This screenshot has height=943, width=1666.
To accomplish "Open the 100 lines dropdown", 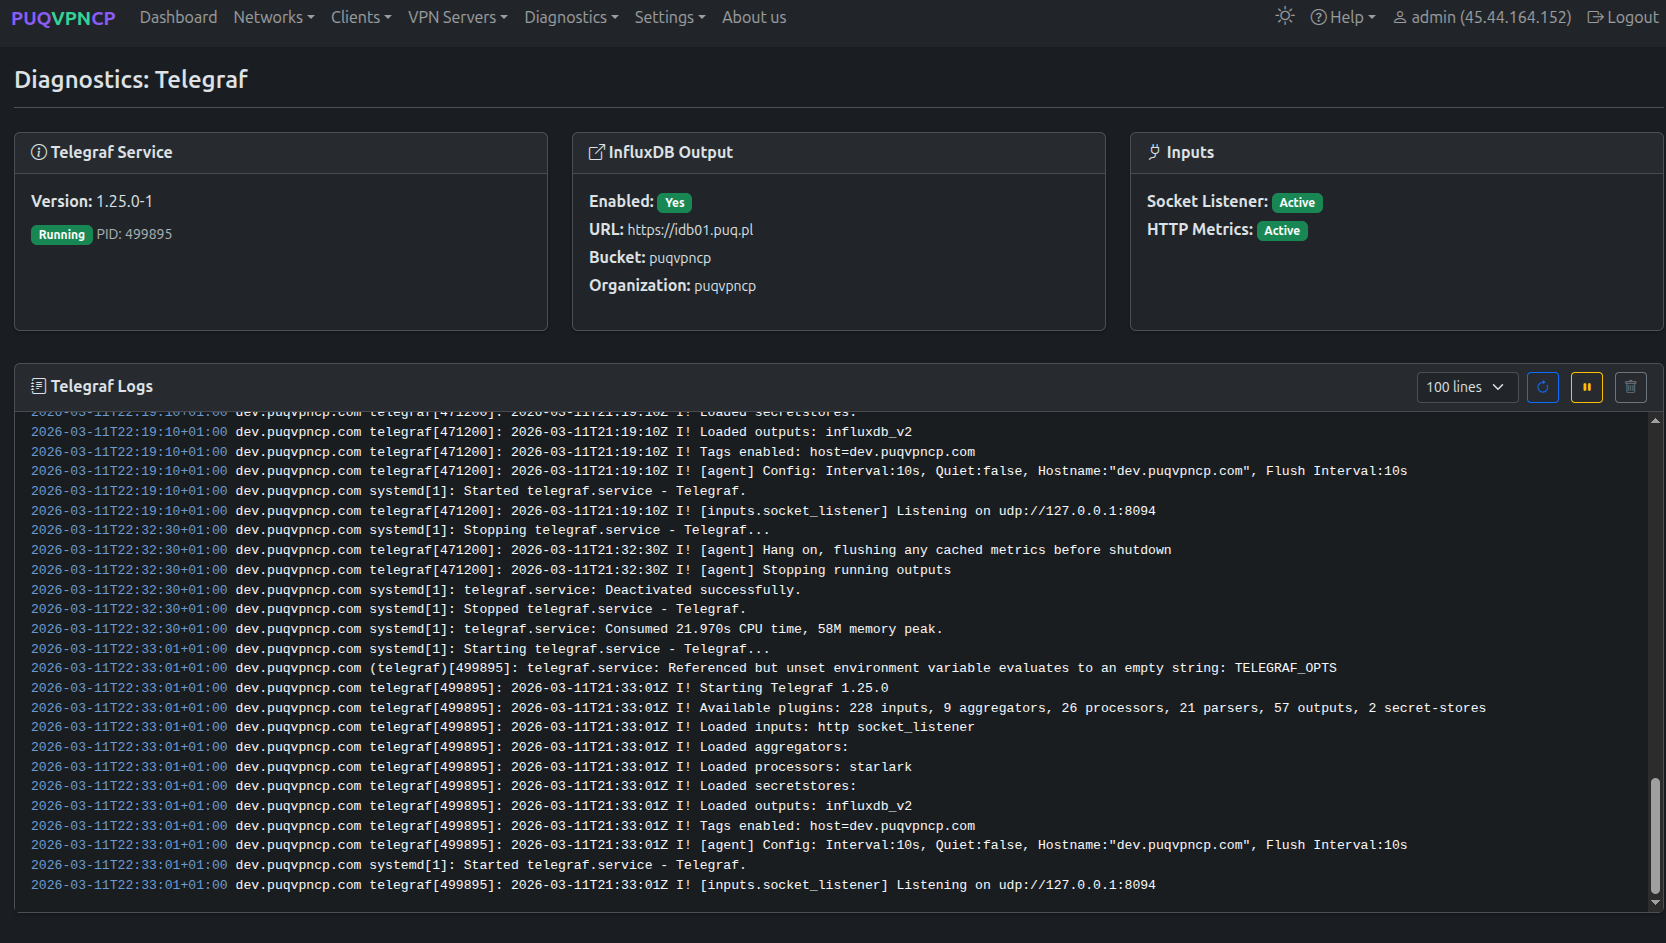I will tap(1467, 387).
